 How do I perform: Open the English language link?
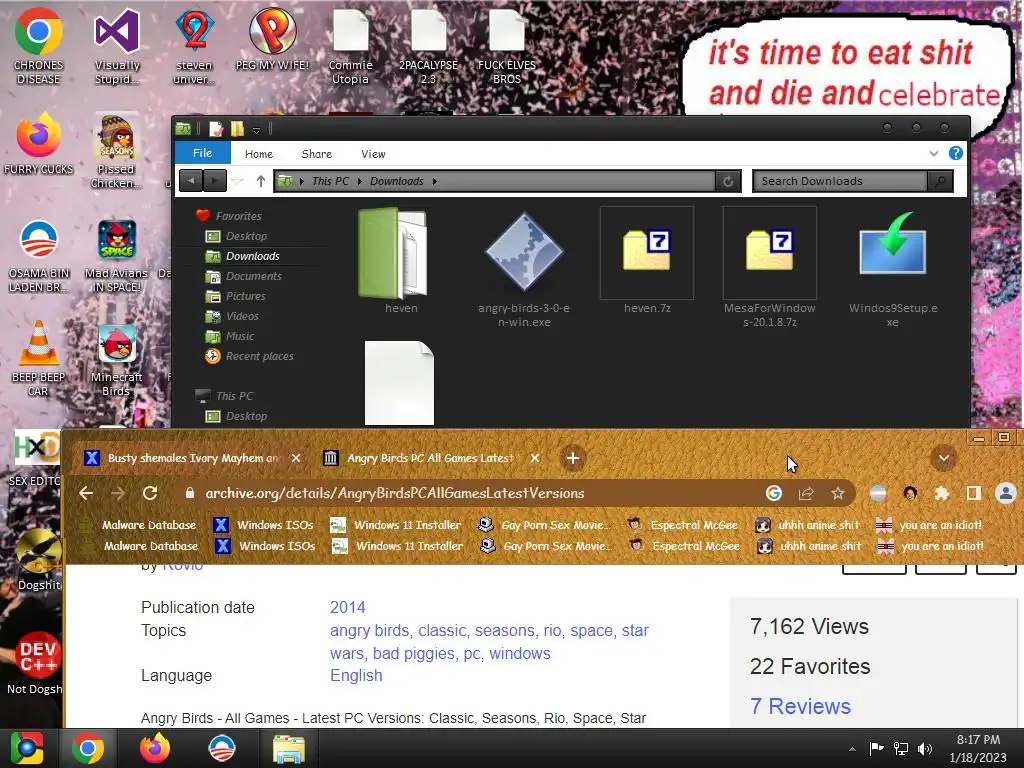pos(356,675)
